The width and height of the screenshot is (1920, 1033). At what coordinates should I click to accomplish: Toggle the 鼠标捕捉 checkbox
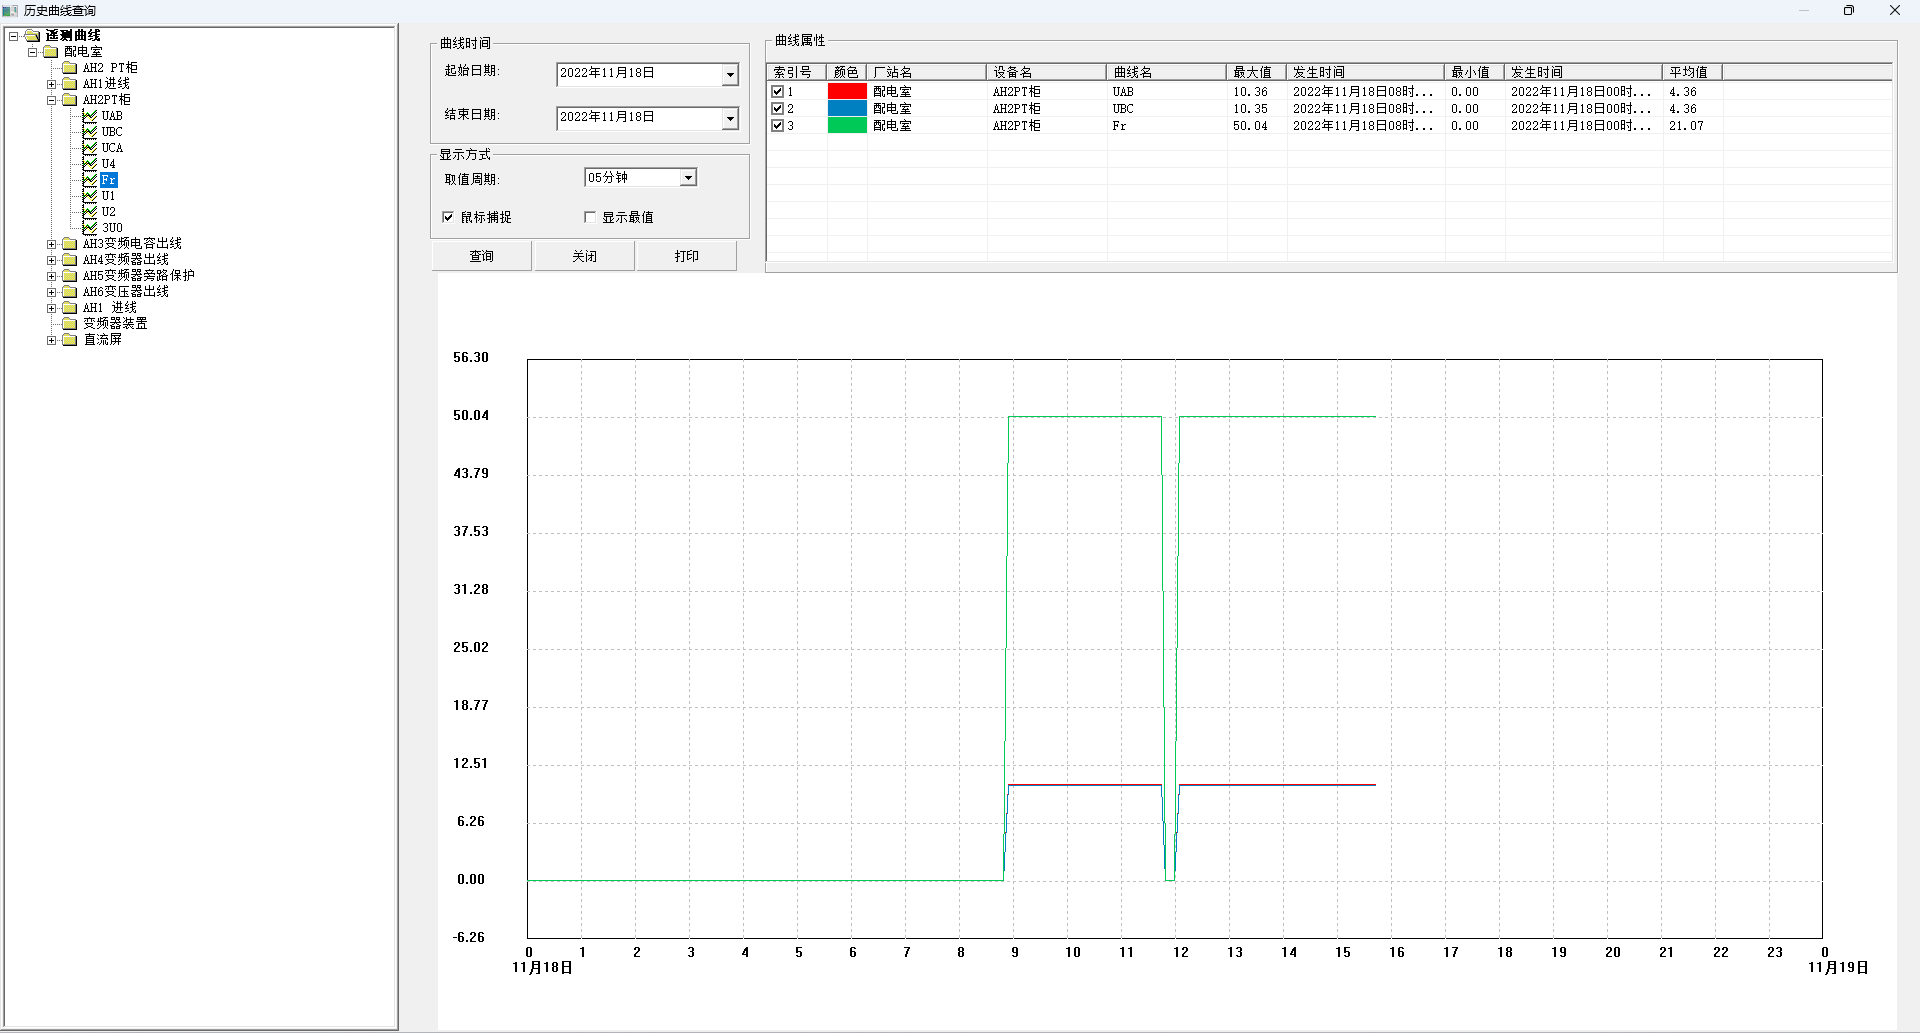pyautogui.click(x=448, y=217)
